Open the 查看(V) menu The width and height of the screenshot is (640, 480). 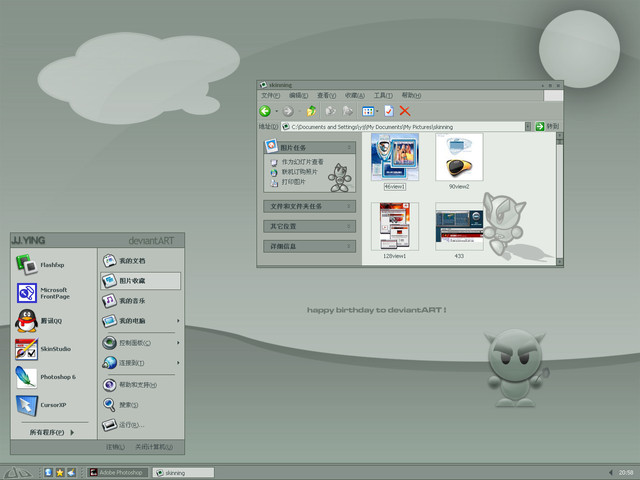tap(327, 96)
